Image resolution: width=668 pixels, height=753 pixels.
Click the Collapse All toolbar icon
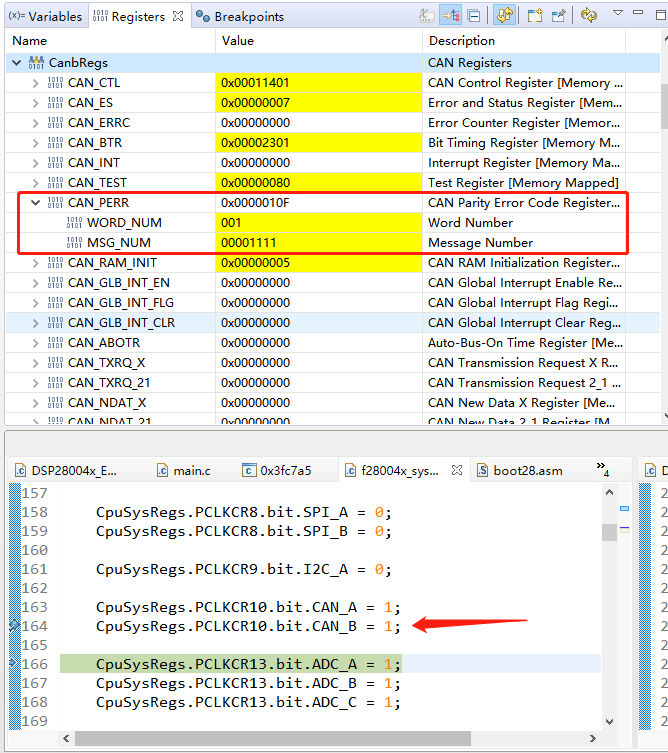pyautogui.click(x=474, y=16)
